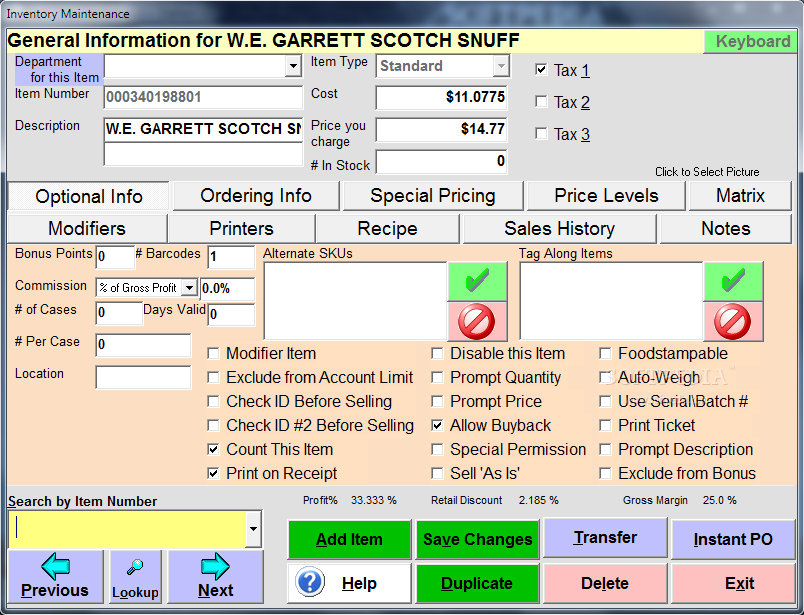Viewport: 804px width, 615px height.
Task: Check Disable this Item
Action: pos(437,353)
